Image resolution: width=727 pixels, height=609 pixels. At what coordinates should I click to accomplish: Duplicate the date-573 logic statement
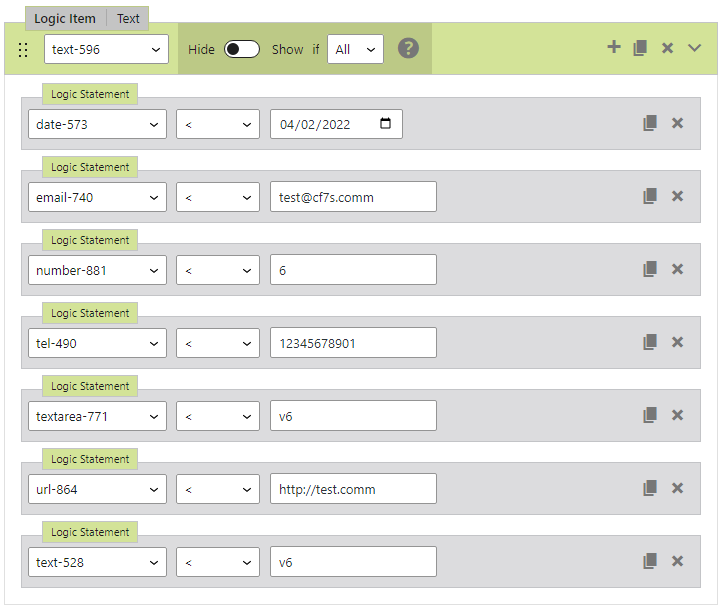click(x=650, y=123)
